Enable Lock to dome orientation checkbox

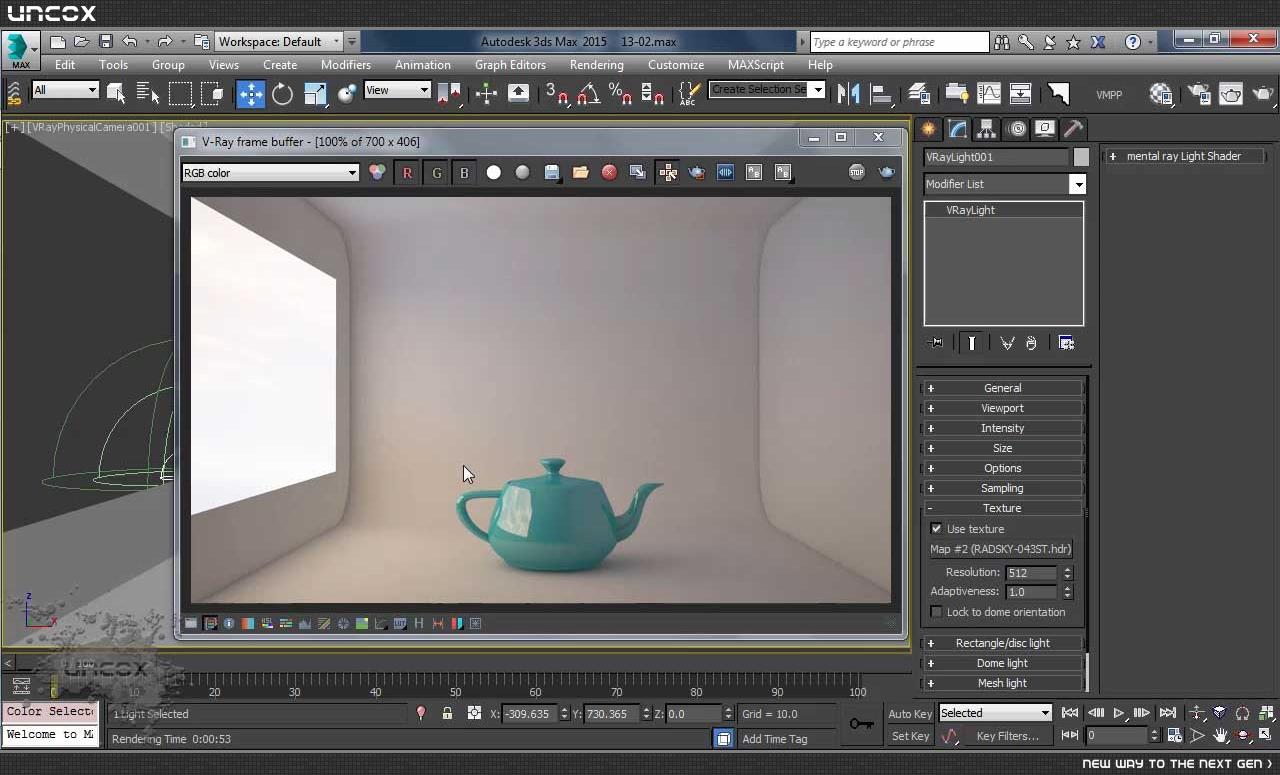pyautogui.click(x=936, y=612)
